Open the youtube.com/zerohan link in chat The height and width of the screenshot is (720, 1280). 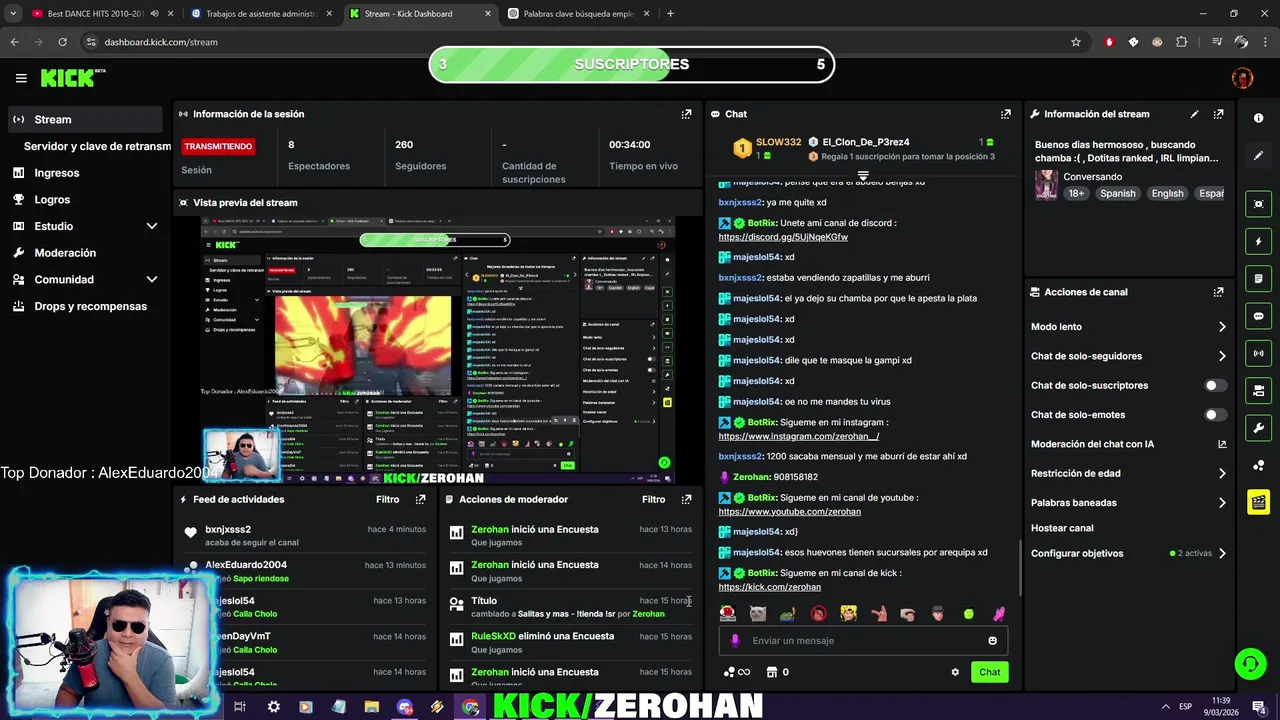click(x=789, y=511)
